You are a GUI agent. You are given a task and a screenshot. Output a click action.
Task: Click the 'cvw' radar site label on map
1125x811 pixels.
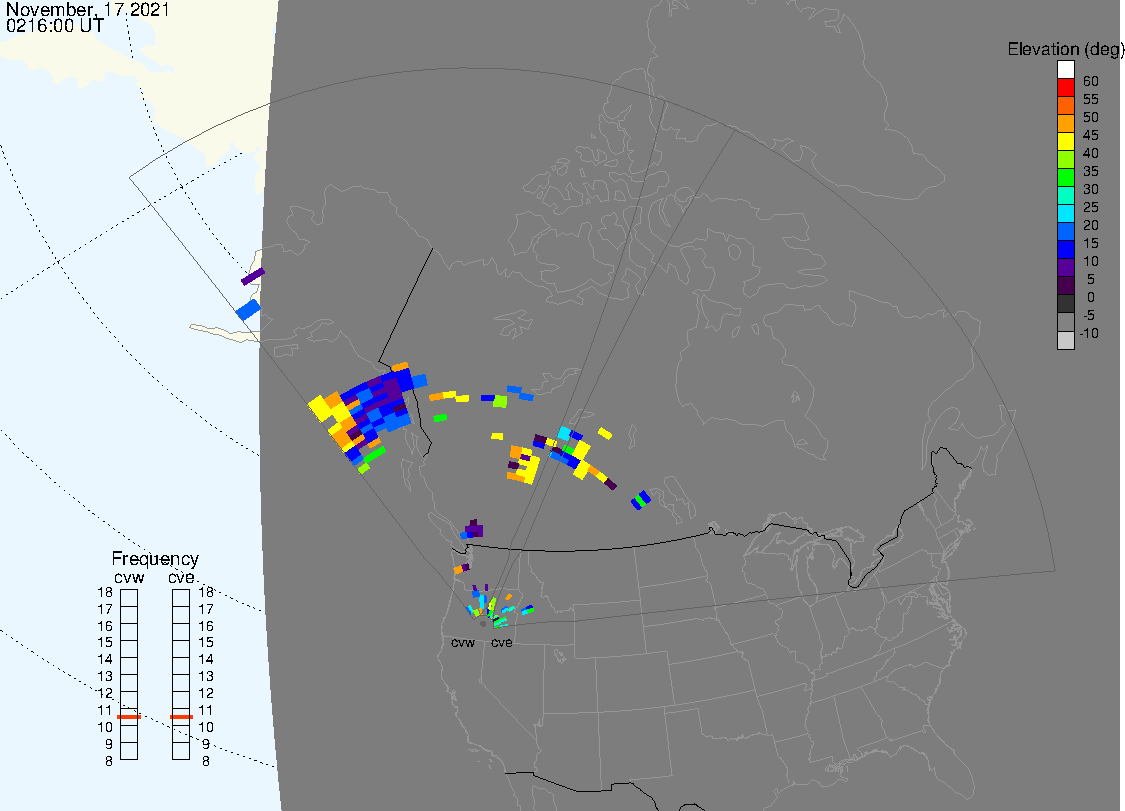[x=463, y=642]
